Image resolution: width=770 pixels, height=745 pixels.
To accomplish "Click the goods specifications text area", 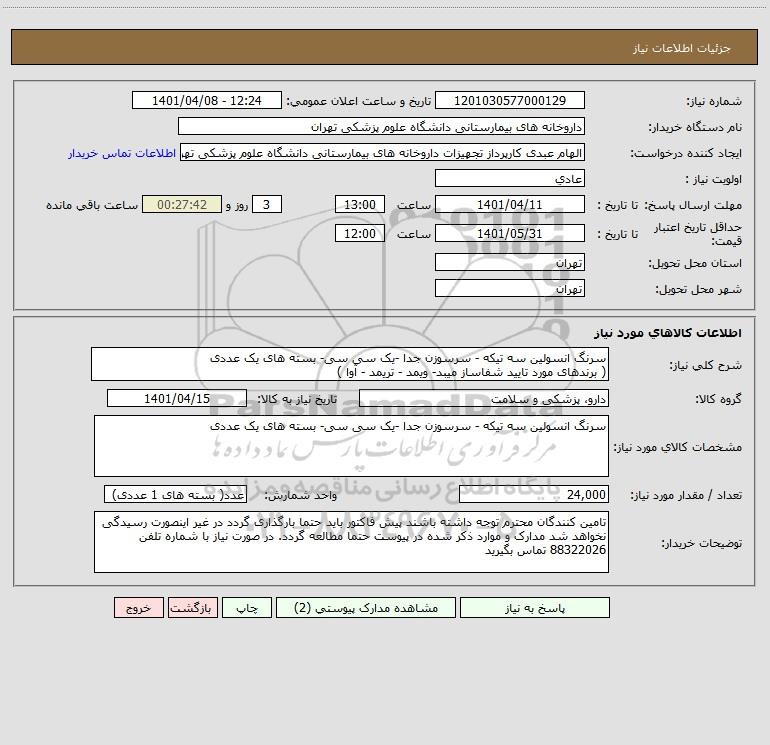I will tap(351, 446).
